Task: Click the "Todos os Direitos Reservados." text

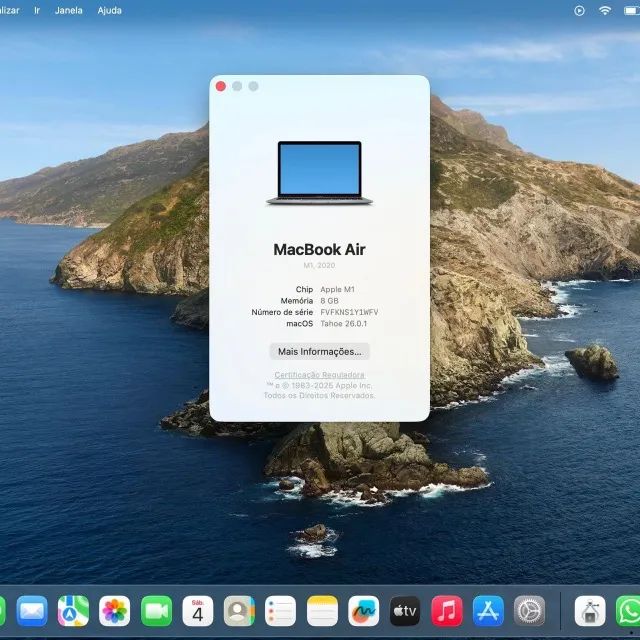Action: pyautogui.click(x=319, y=396)
